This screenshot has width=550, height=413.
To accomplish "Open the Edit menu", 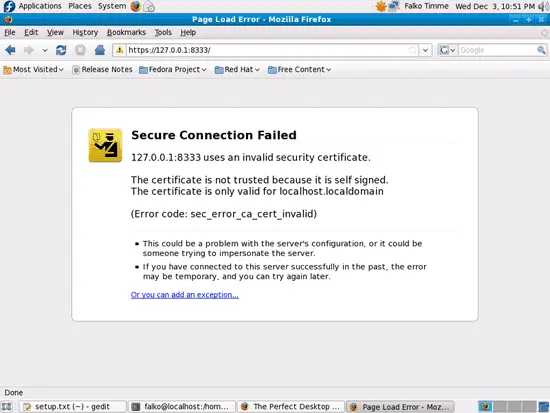I will (x=31, y=32).
